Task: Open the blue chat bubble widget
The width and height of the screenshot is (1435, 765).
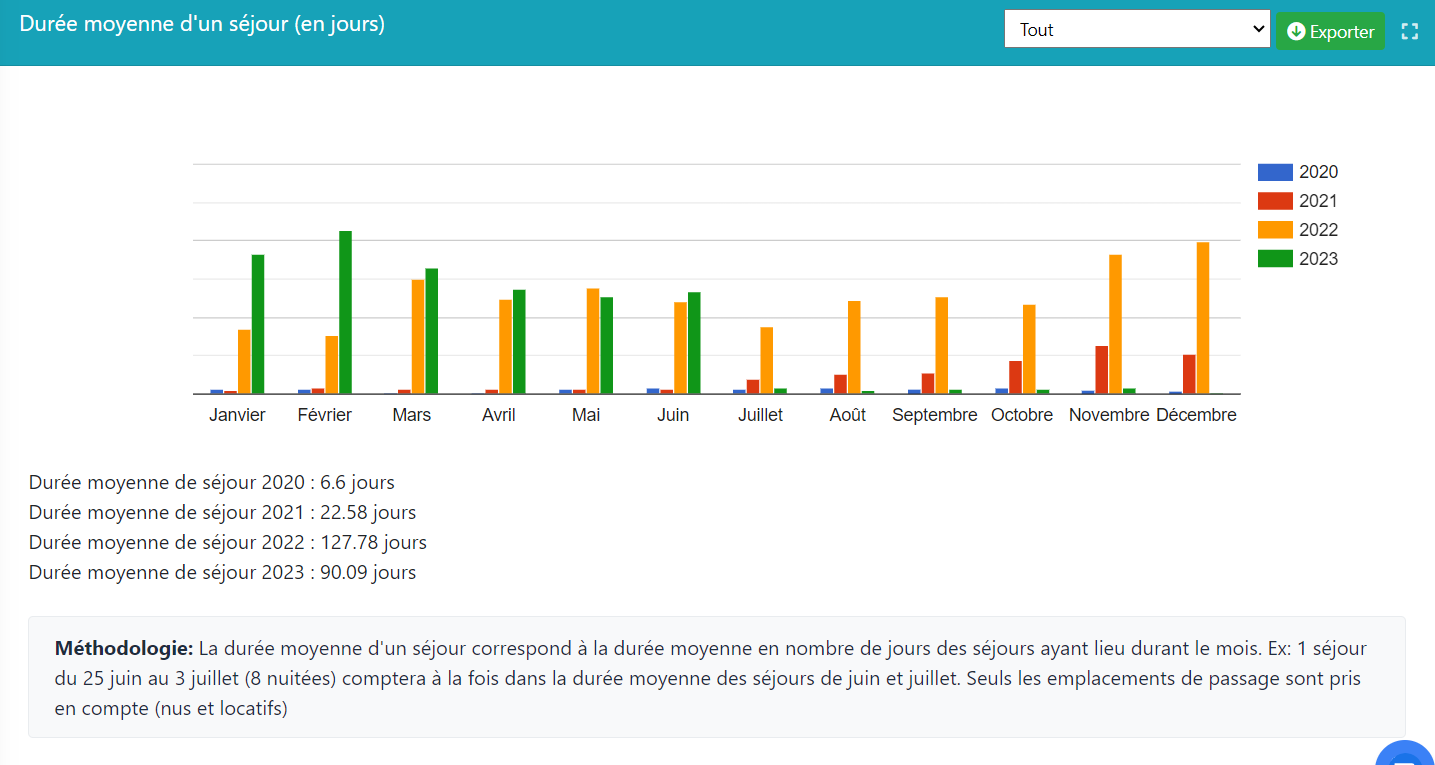Action: (x=1408, y=755)
